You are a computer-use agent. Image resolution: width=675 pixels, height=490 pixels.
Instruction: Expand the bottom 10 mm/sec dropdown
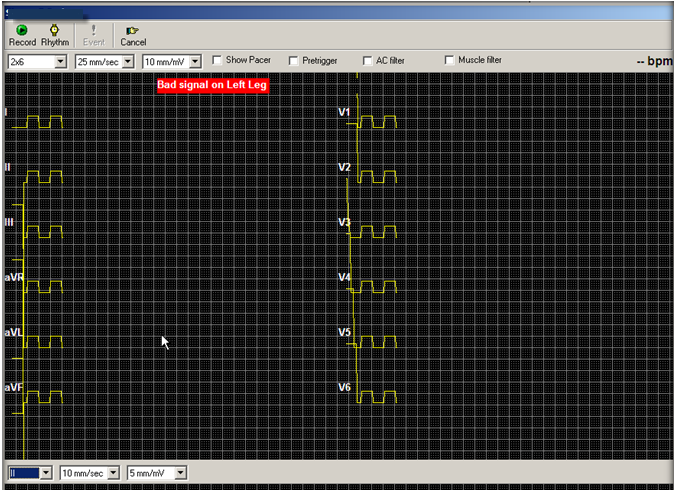(113, 472)
